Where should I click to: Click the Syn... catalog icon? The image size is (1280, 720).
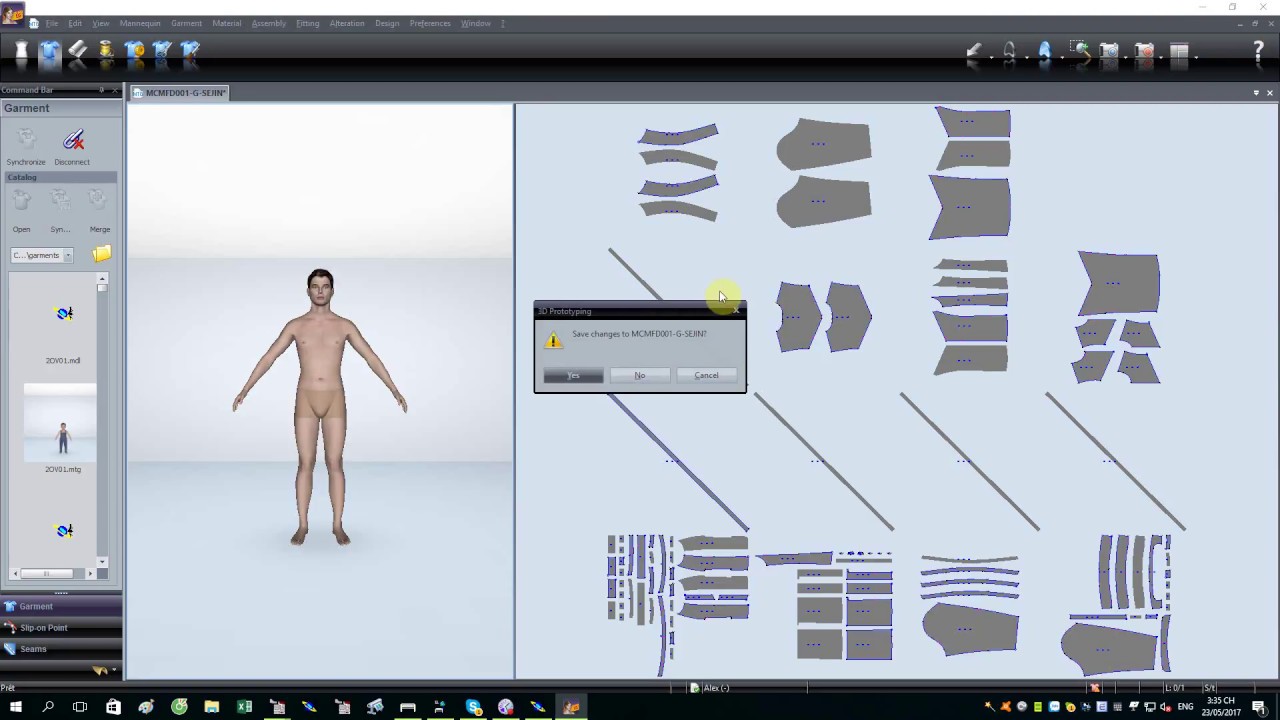60,202
